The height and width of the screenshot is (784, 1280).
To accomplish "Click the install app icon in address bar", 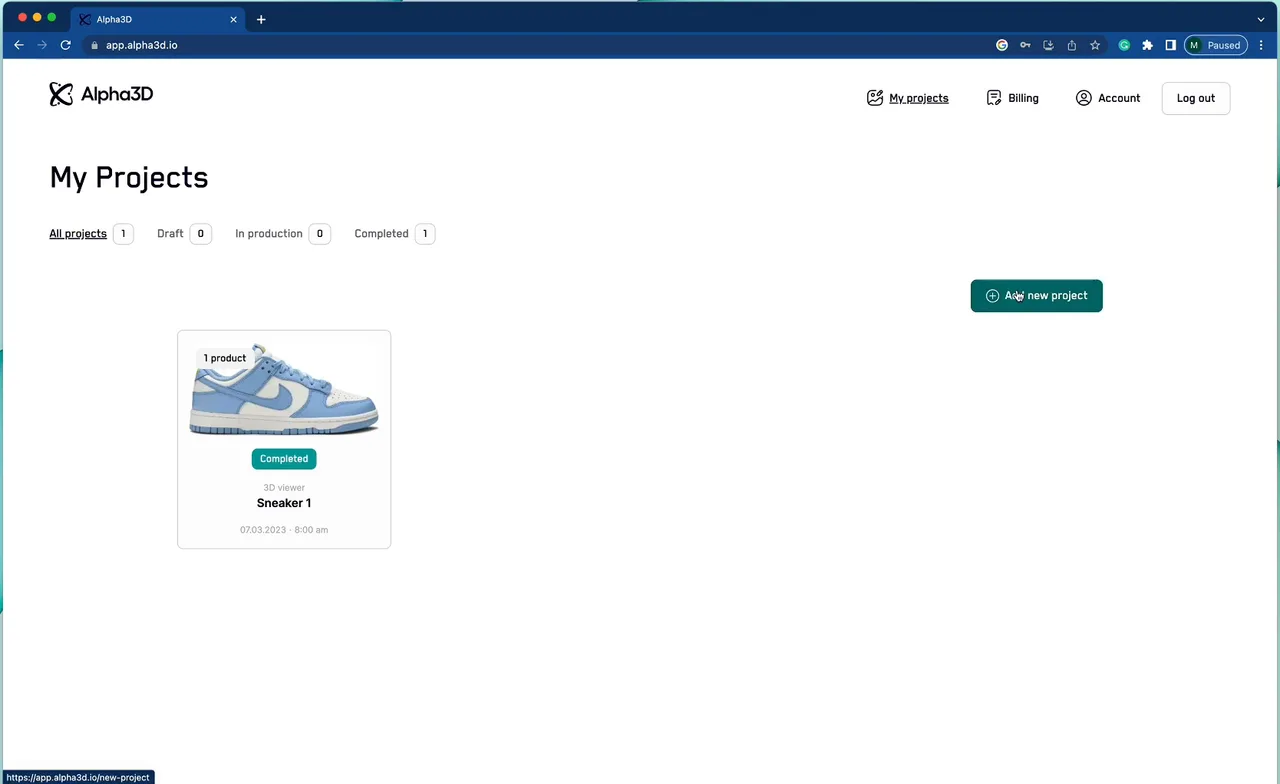I will (x=1048, y=45).
